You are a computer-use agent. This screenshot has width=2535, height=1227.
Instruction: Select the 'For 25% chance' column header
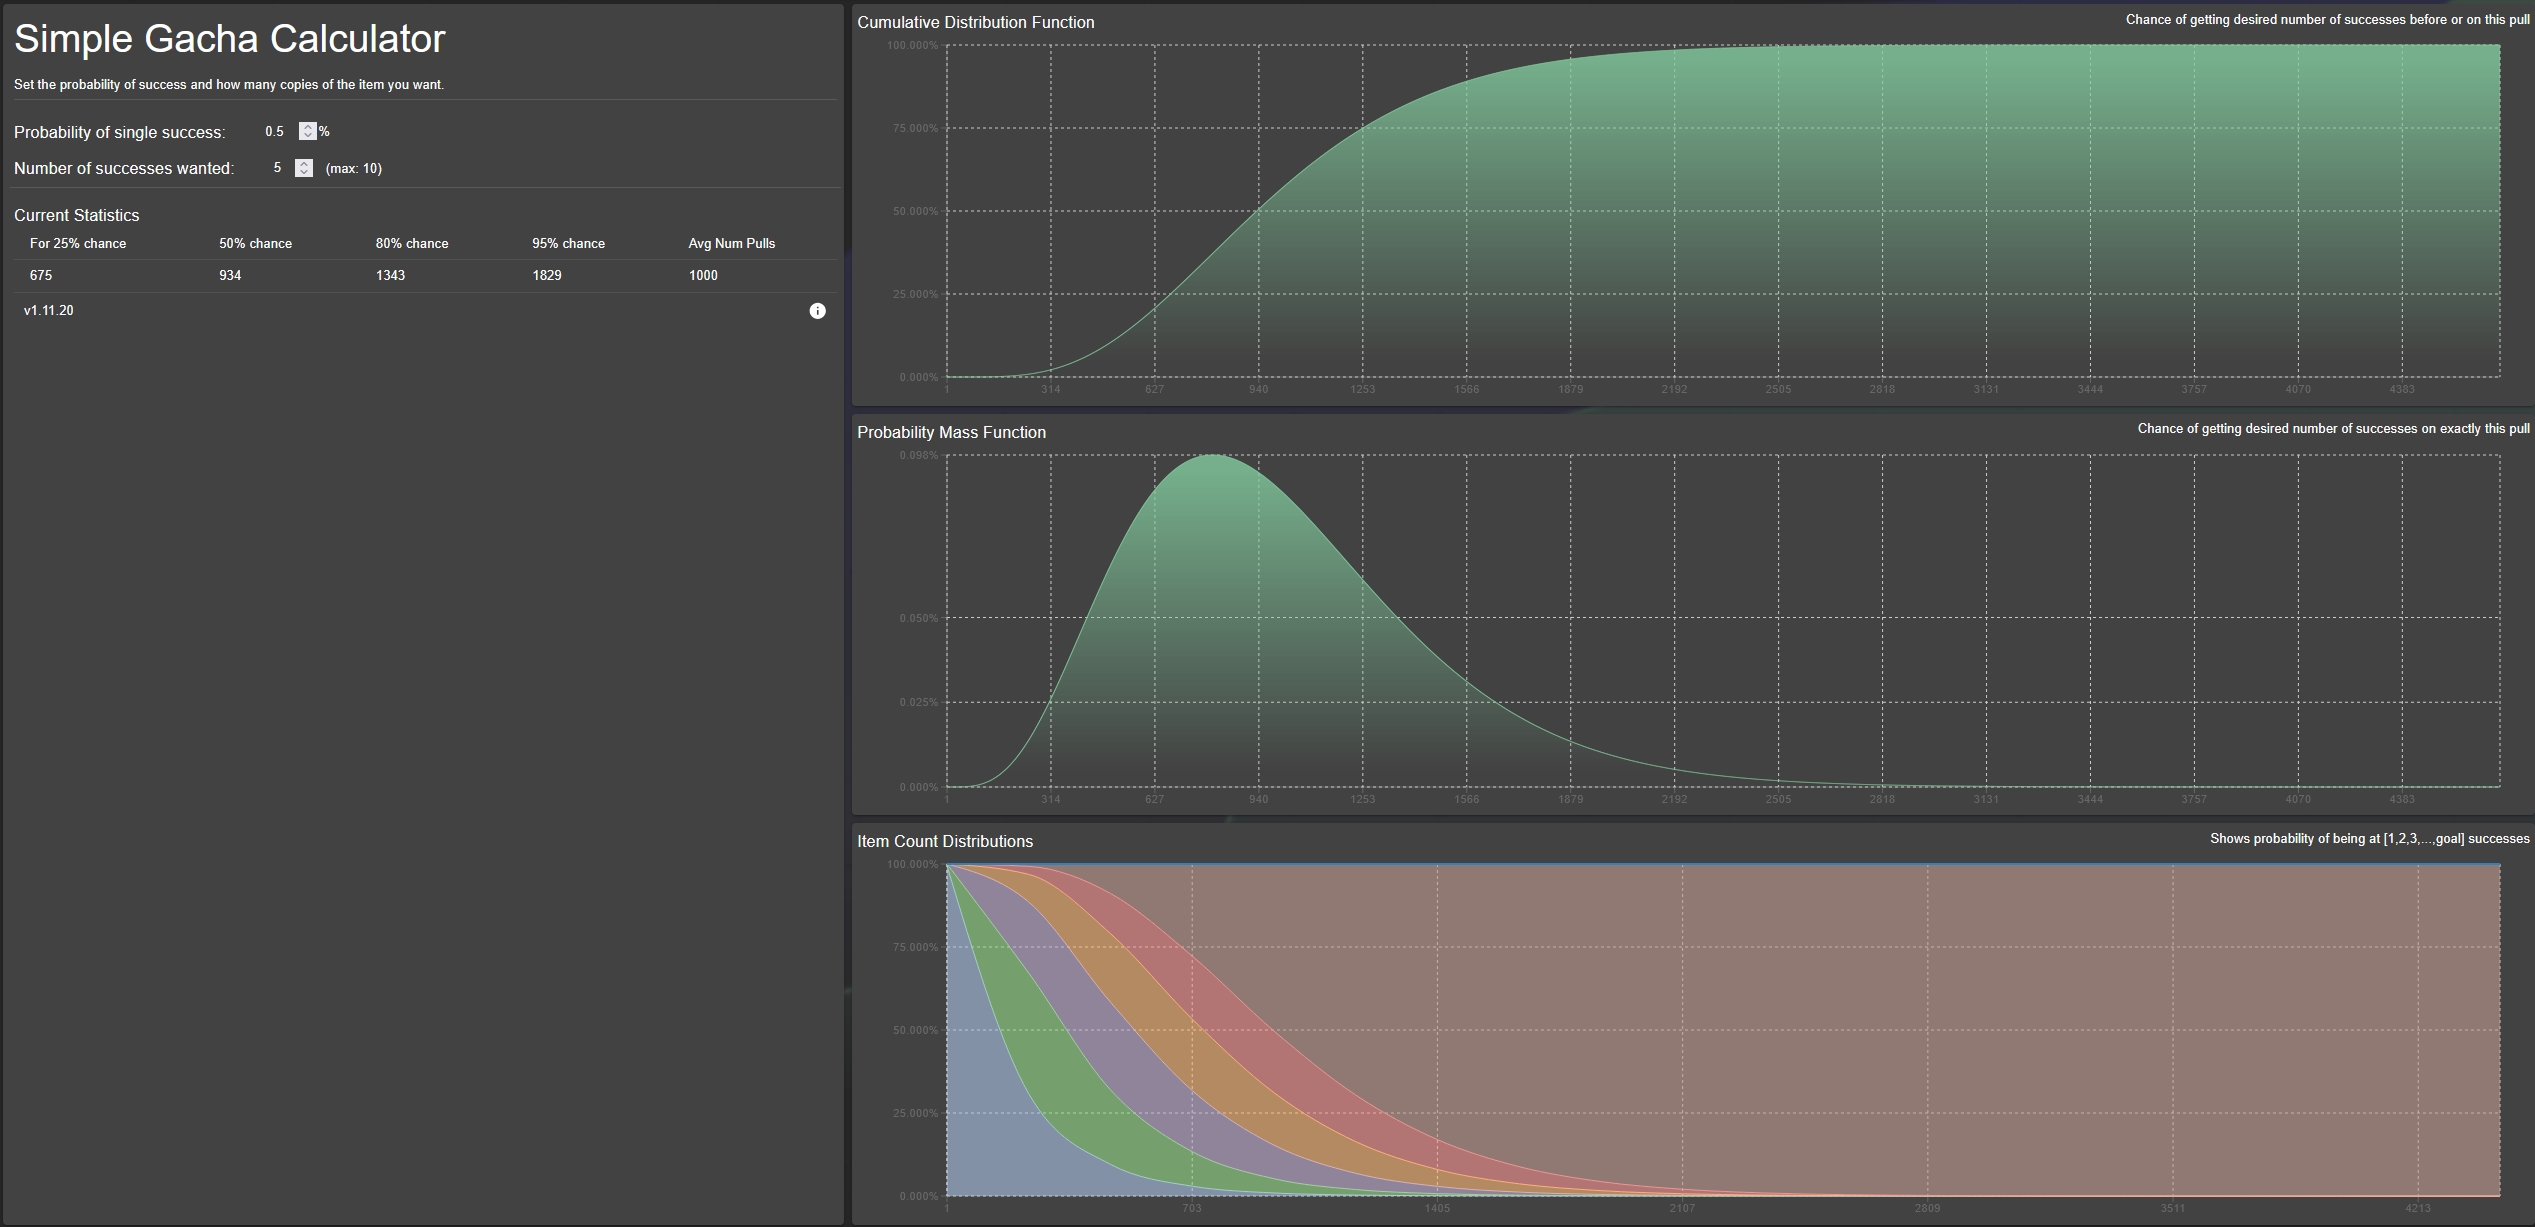click(78, 243)
